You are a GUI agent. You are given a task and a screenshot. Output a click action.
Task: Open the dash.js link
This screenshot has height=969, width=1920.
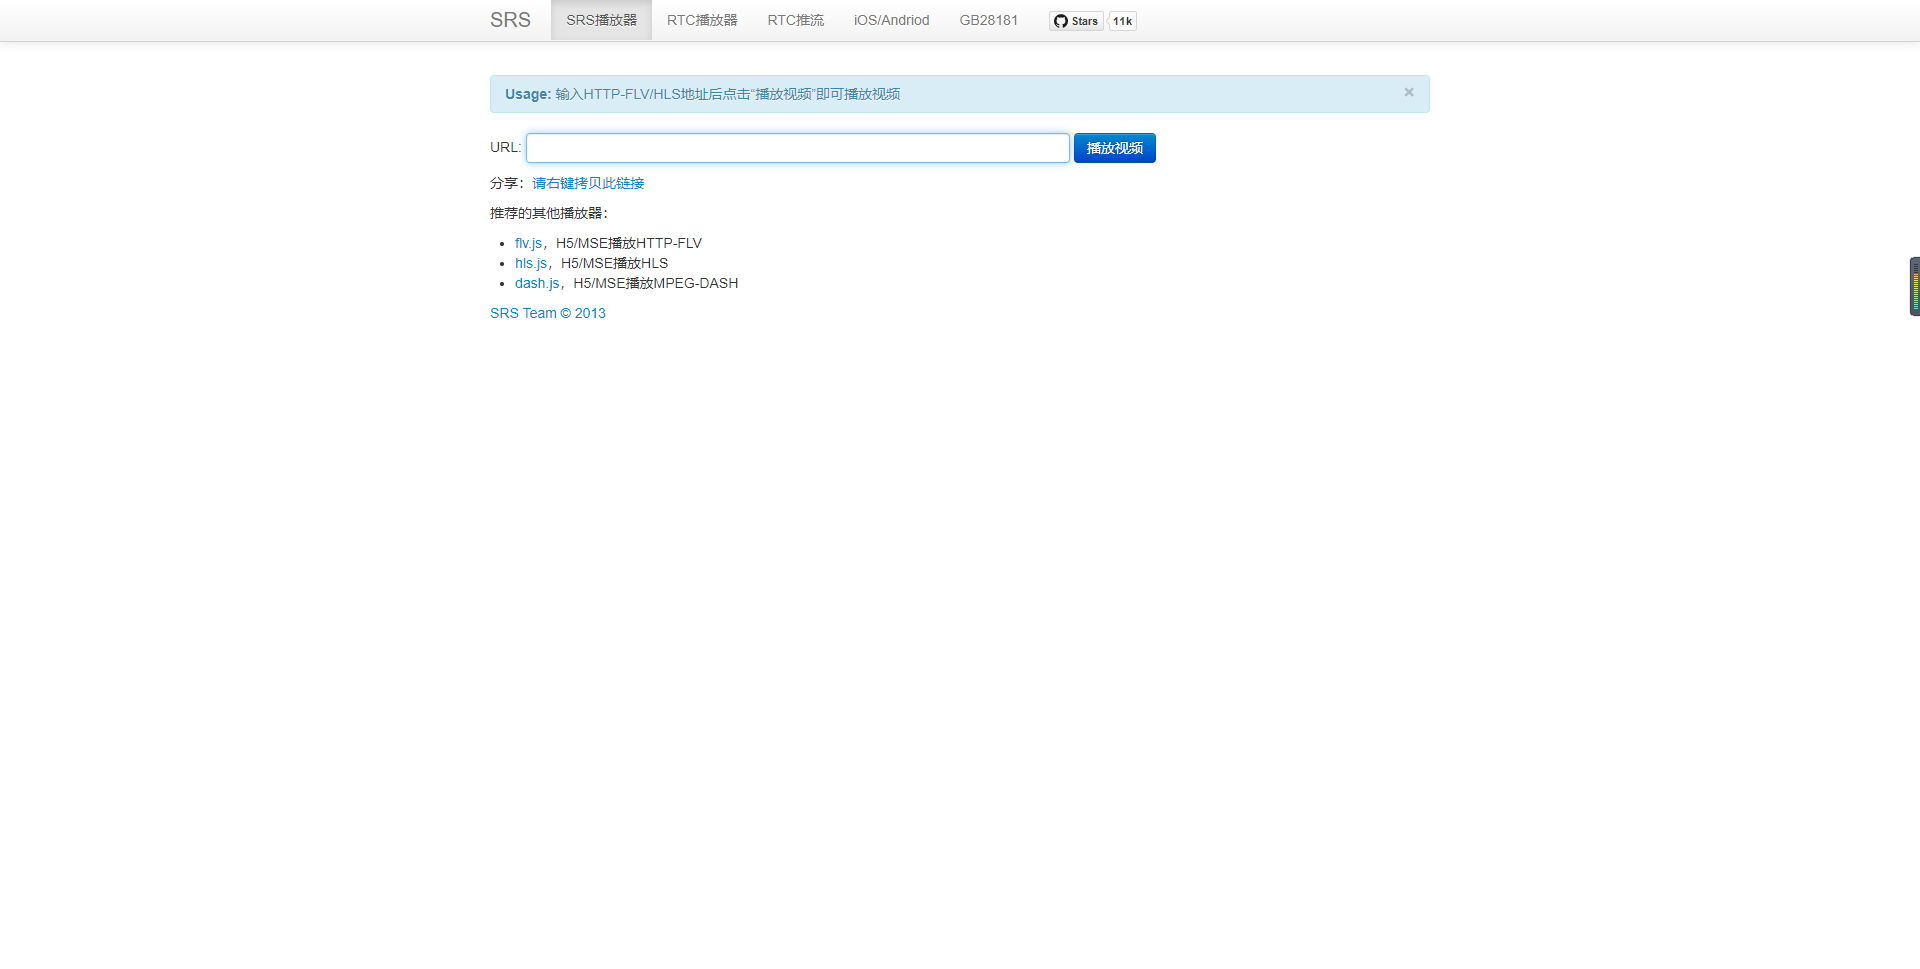pyautogui.click(x=537, y=283)
